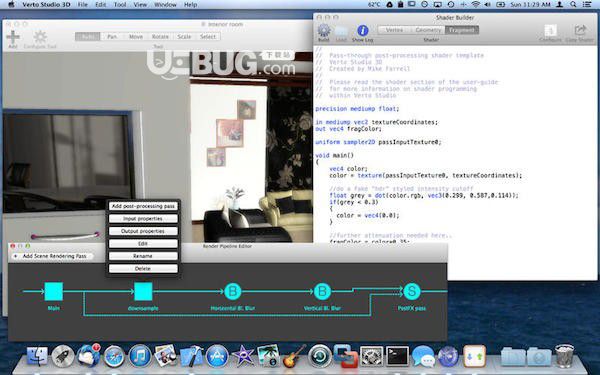Image resolution: width=600 pixels, height=375 pixels.
Task: Open the Verto Studio 3D app menu
Action: pyautogui.click(x=46, y=5)
